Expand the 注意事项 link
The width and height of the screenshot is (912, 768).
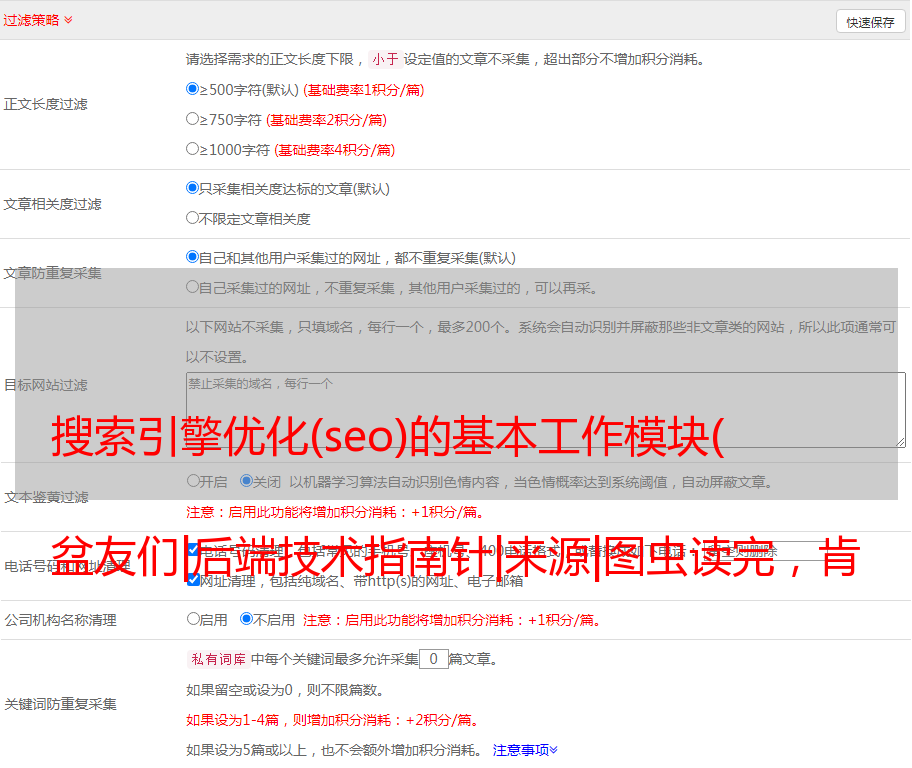(x=525, y=749)
